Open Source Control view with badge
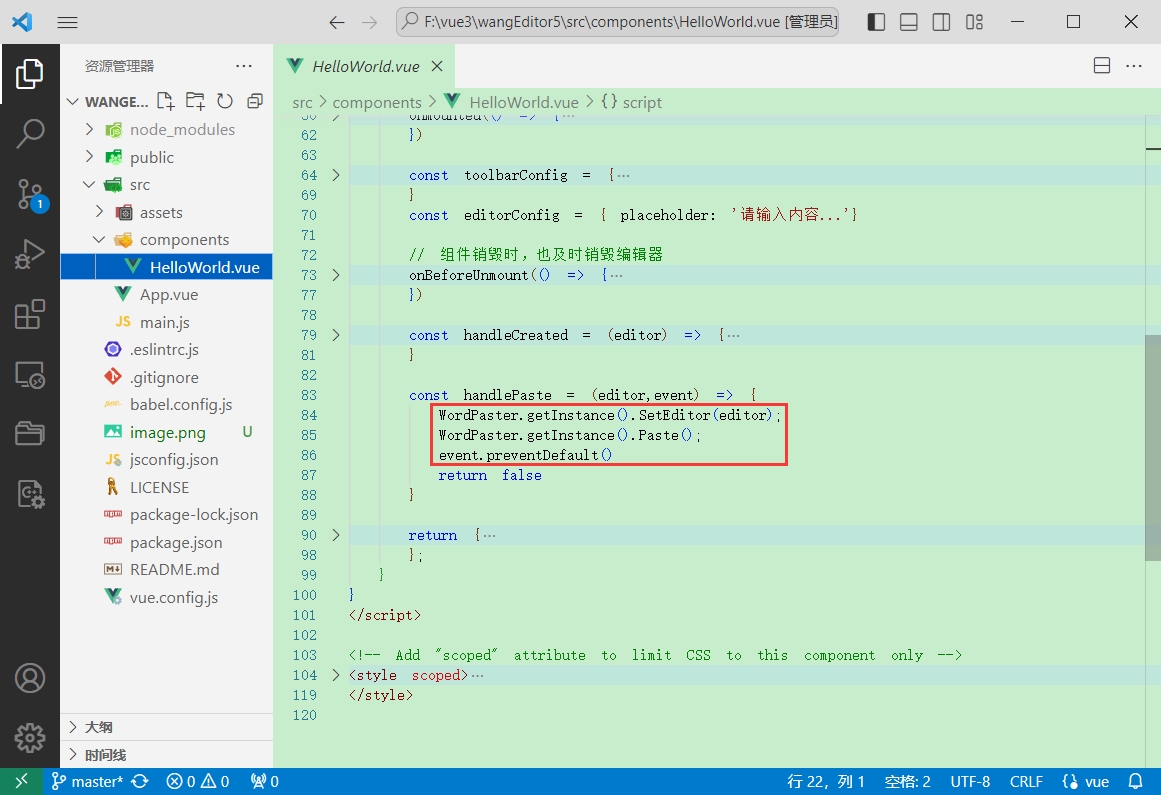The image size is (1161, 795). coord(30,194)
